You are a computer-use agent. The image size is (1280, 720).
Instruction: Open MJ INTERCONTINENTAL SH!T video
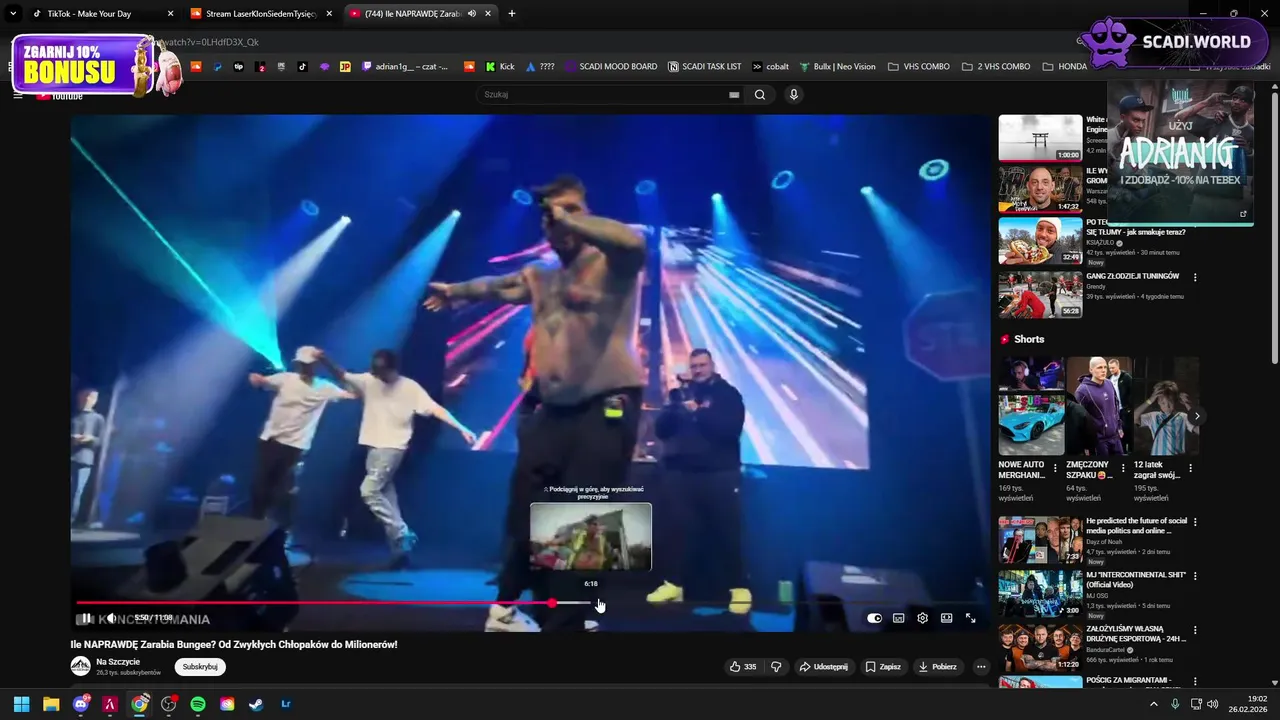pos(1040,594)
